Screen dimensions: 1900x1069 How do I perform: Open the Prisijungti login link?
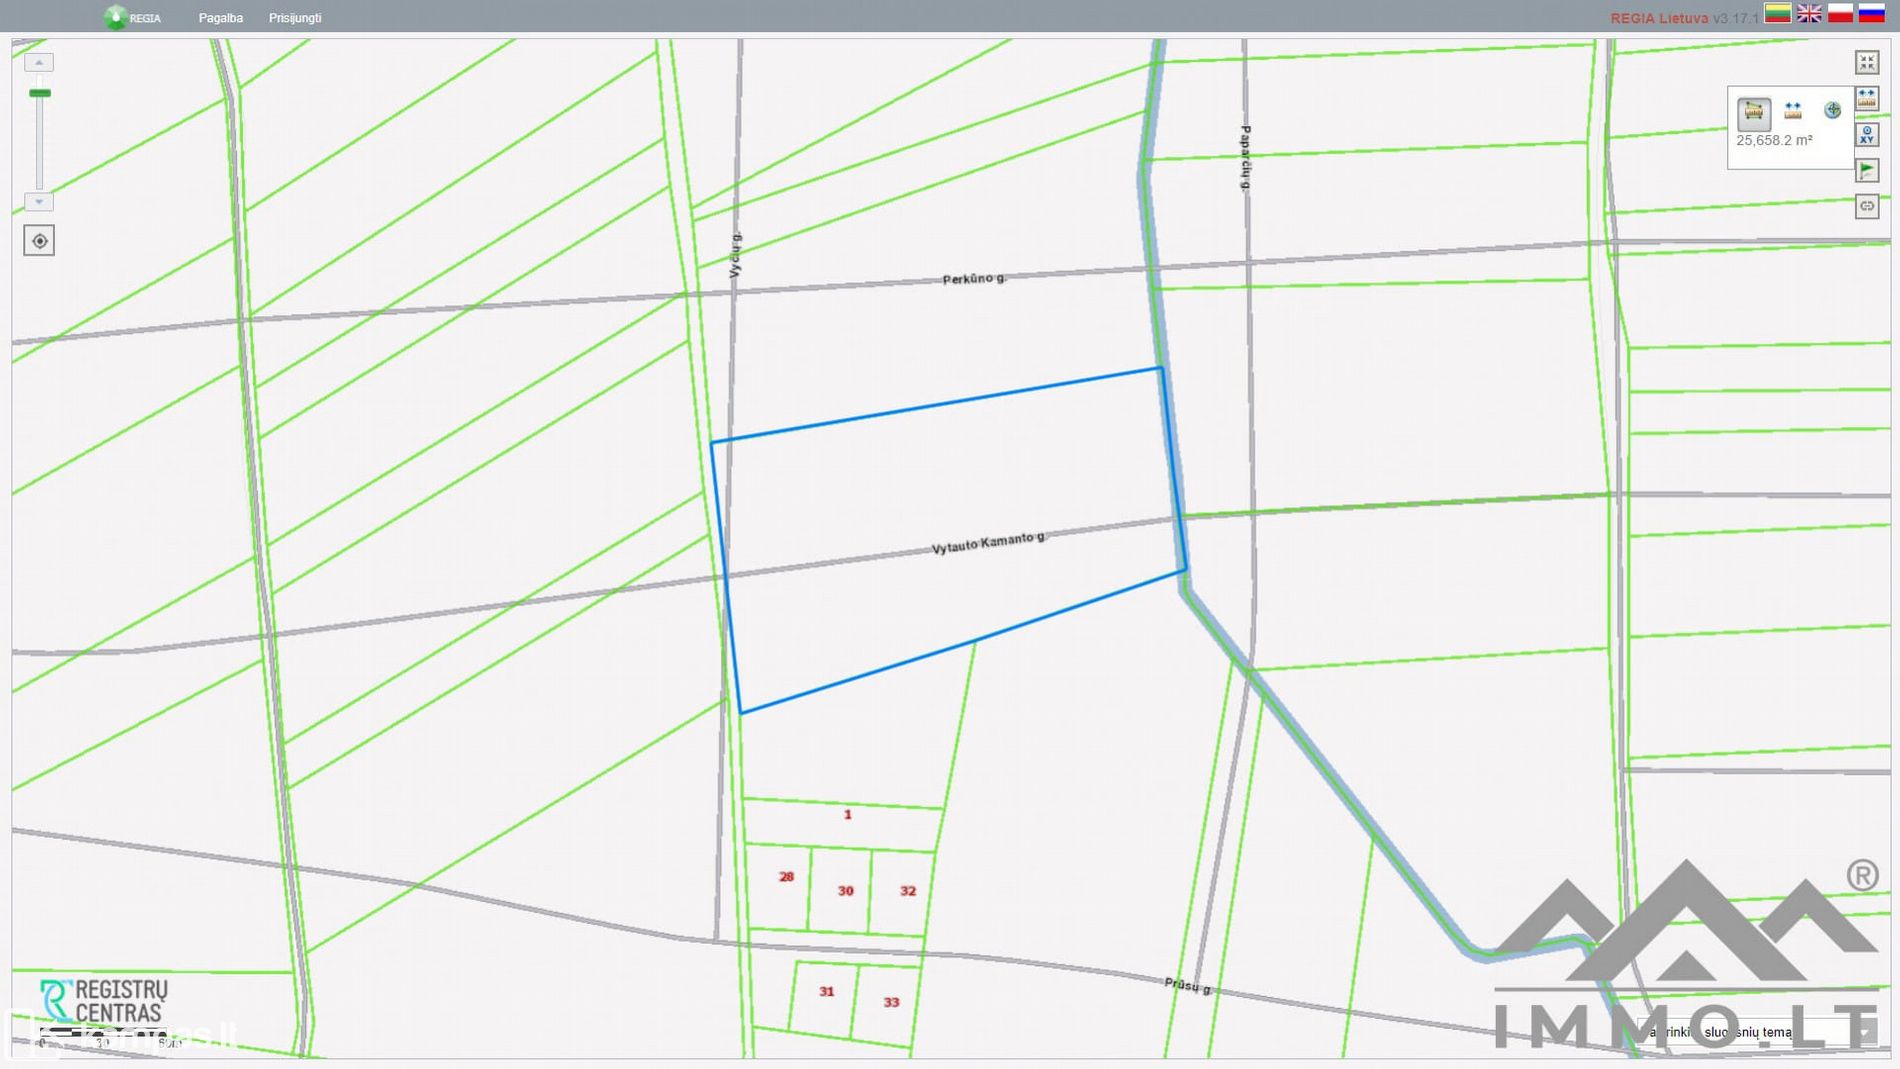(x=295, y=18)
